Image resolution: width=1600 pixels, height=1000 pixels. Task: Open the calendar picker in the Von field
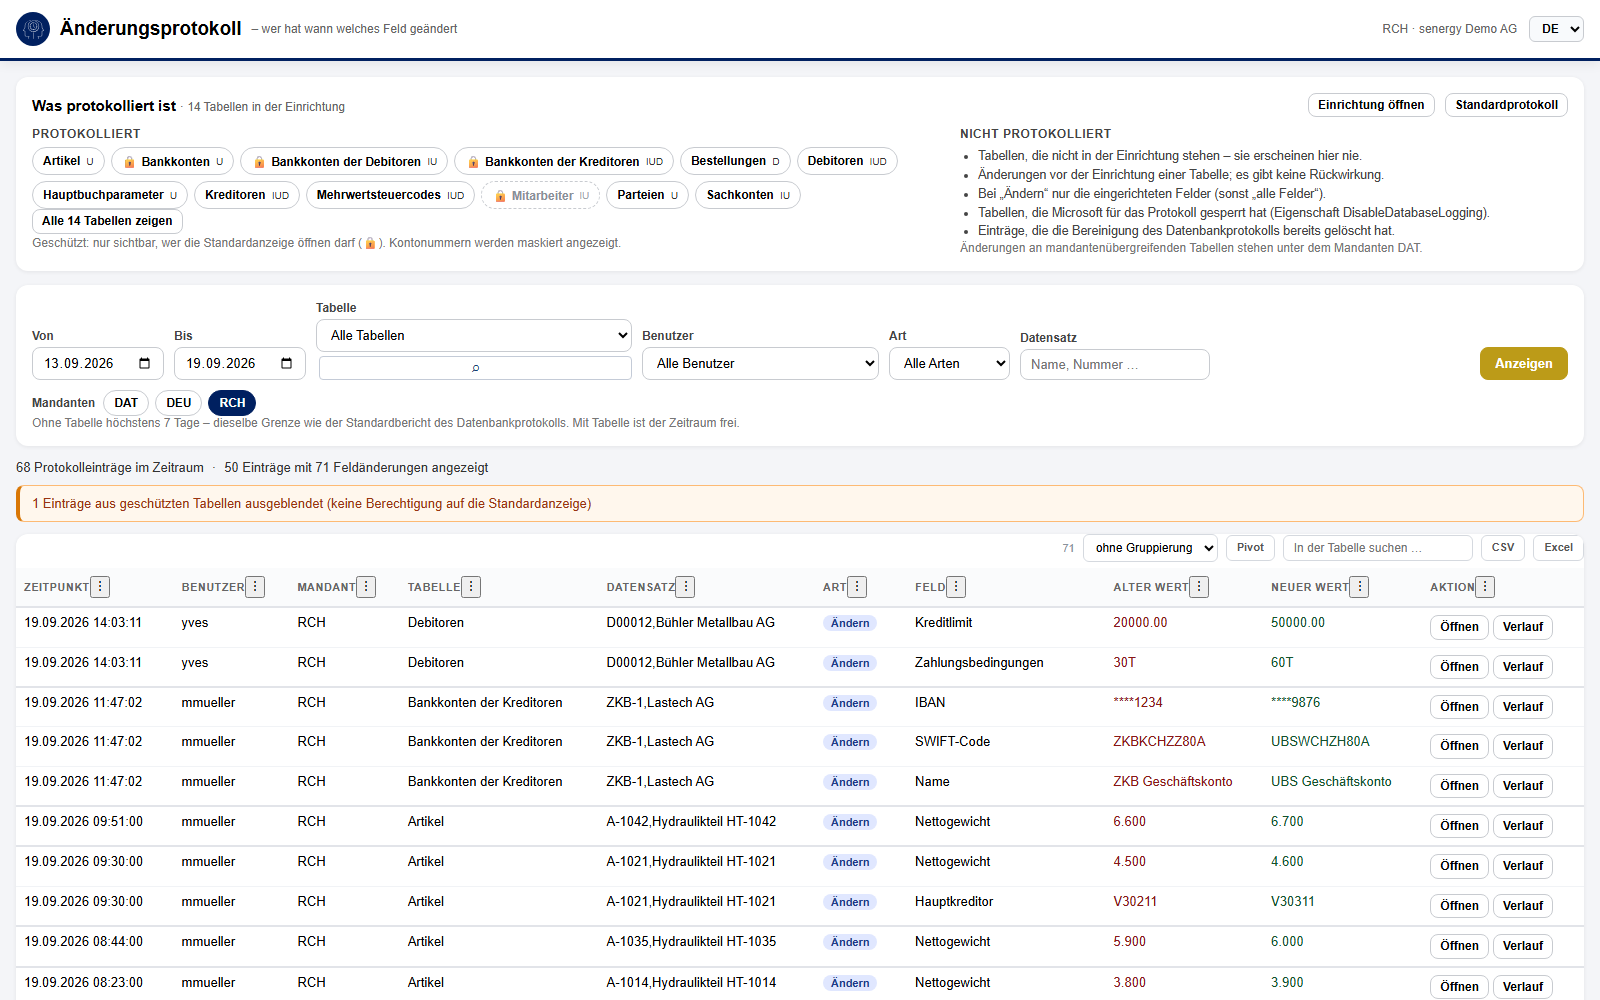point(144,363)
